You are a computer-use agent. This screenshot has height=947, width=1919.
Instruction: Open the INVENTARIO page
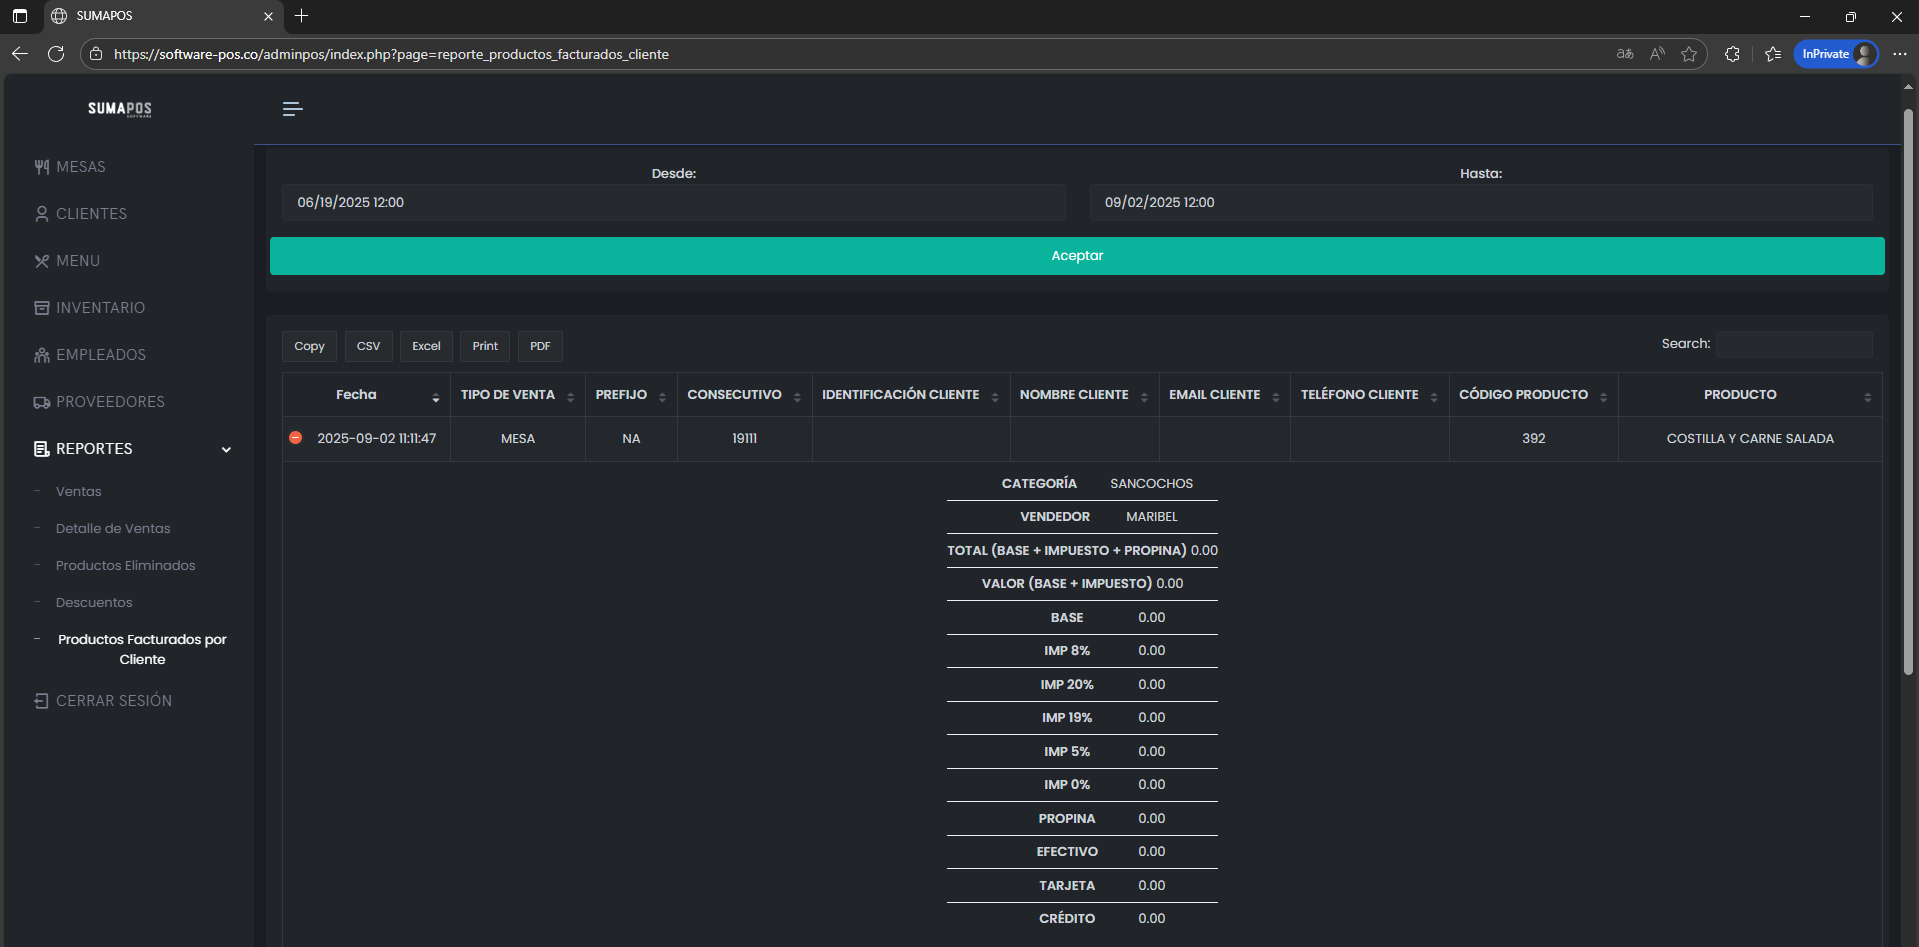tap(100, 308)
